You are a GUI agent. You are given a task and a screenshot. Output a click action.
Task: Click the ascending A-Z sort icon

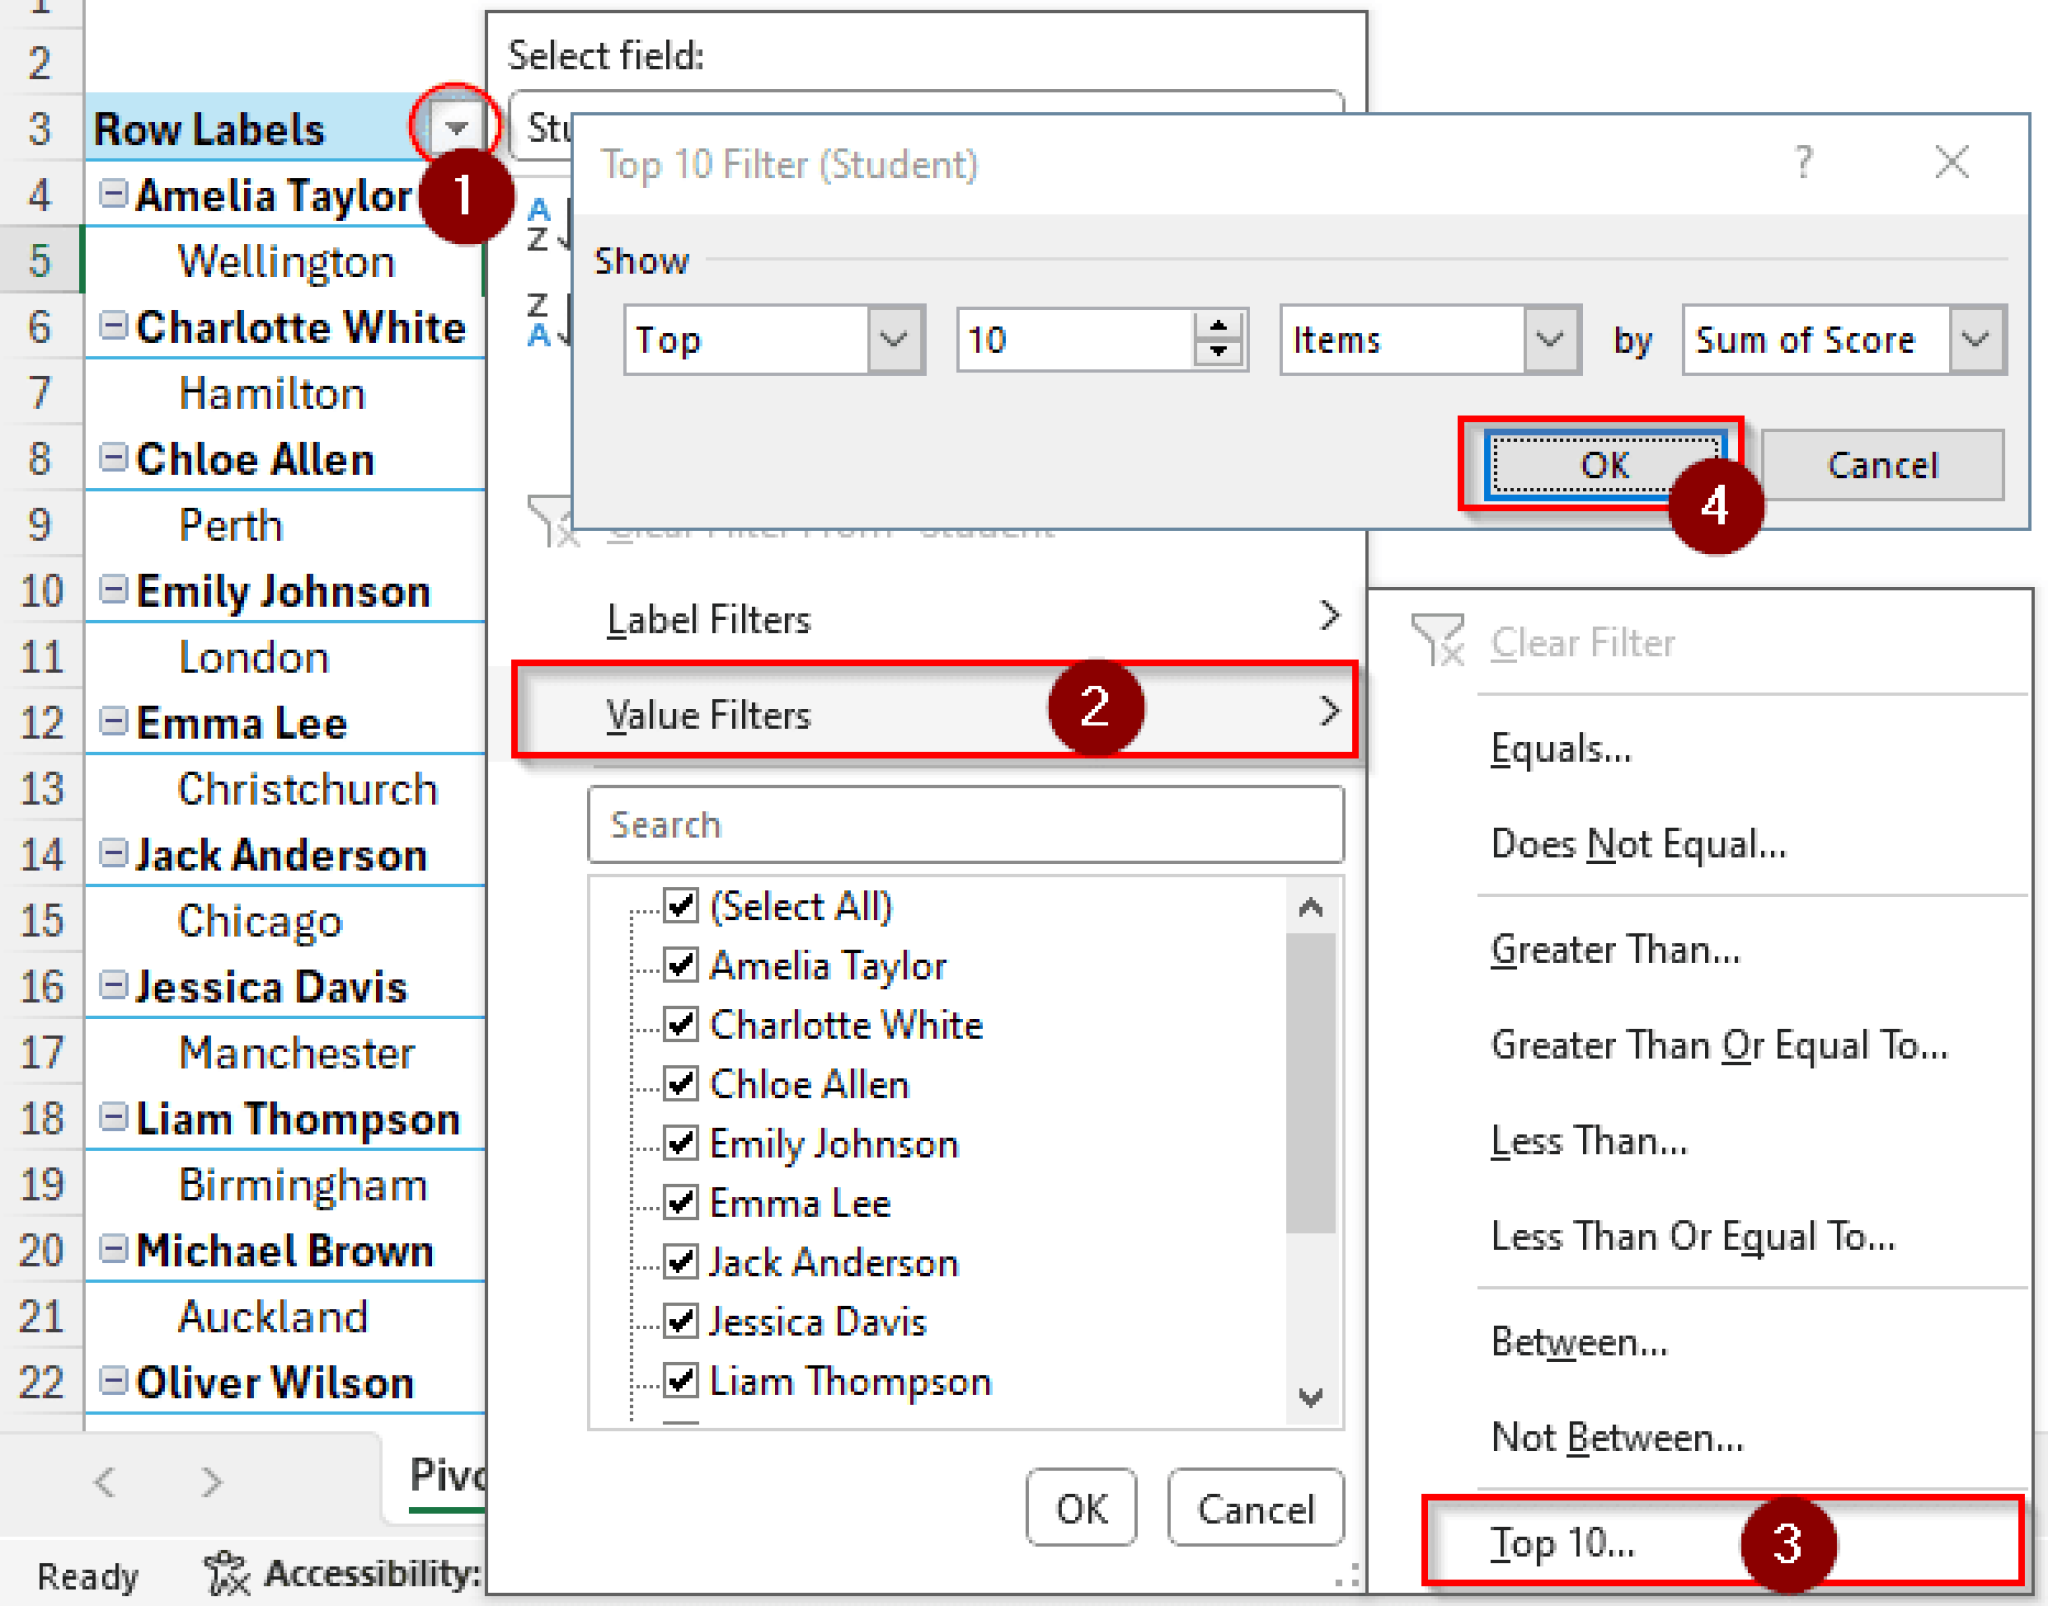[x=538, y=222]
